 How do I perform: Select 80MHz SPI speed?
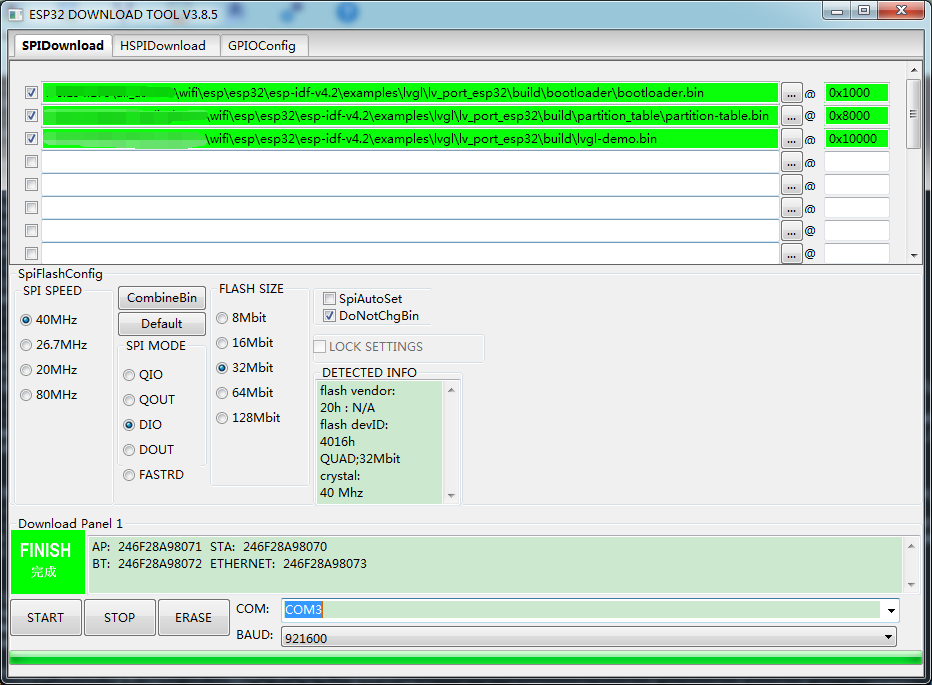(25, 394)
